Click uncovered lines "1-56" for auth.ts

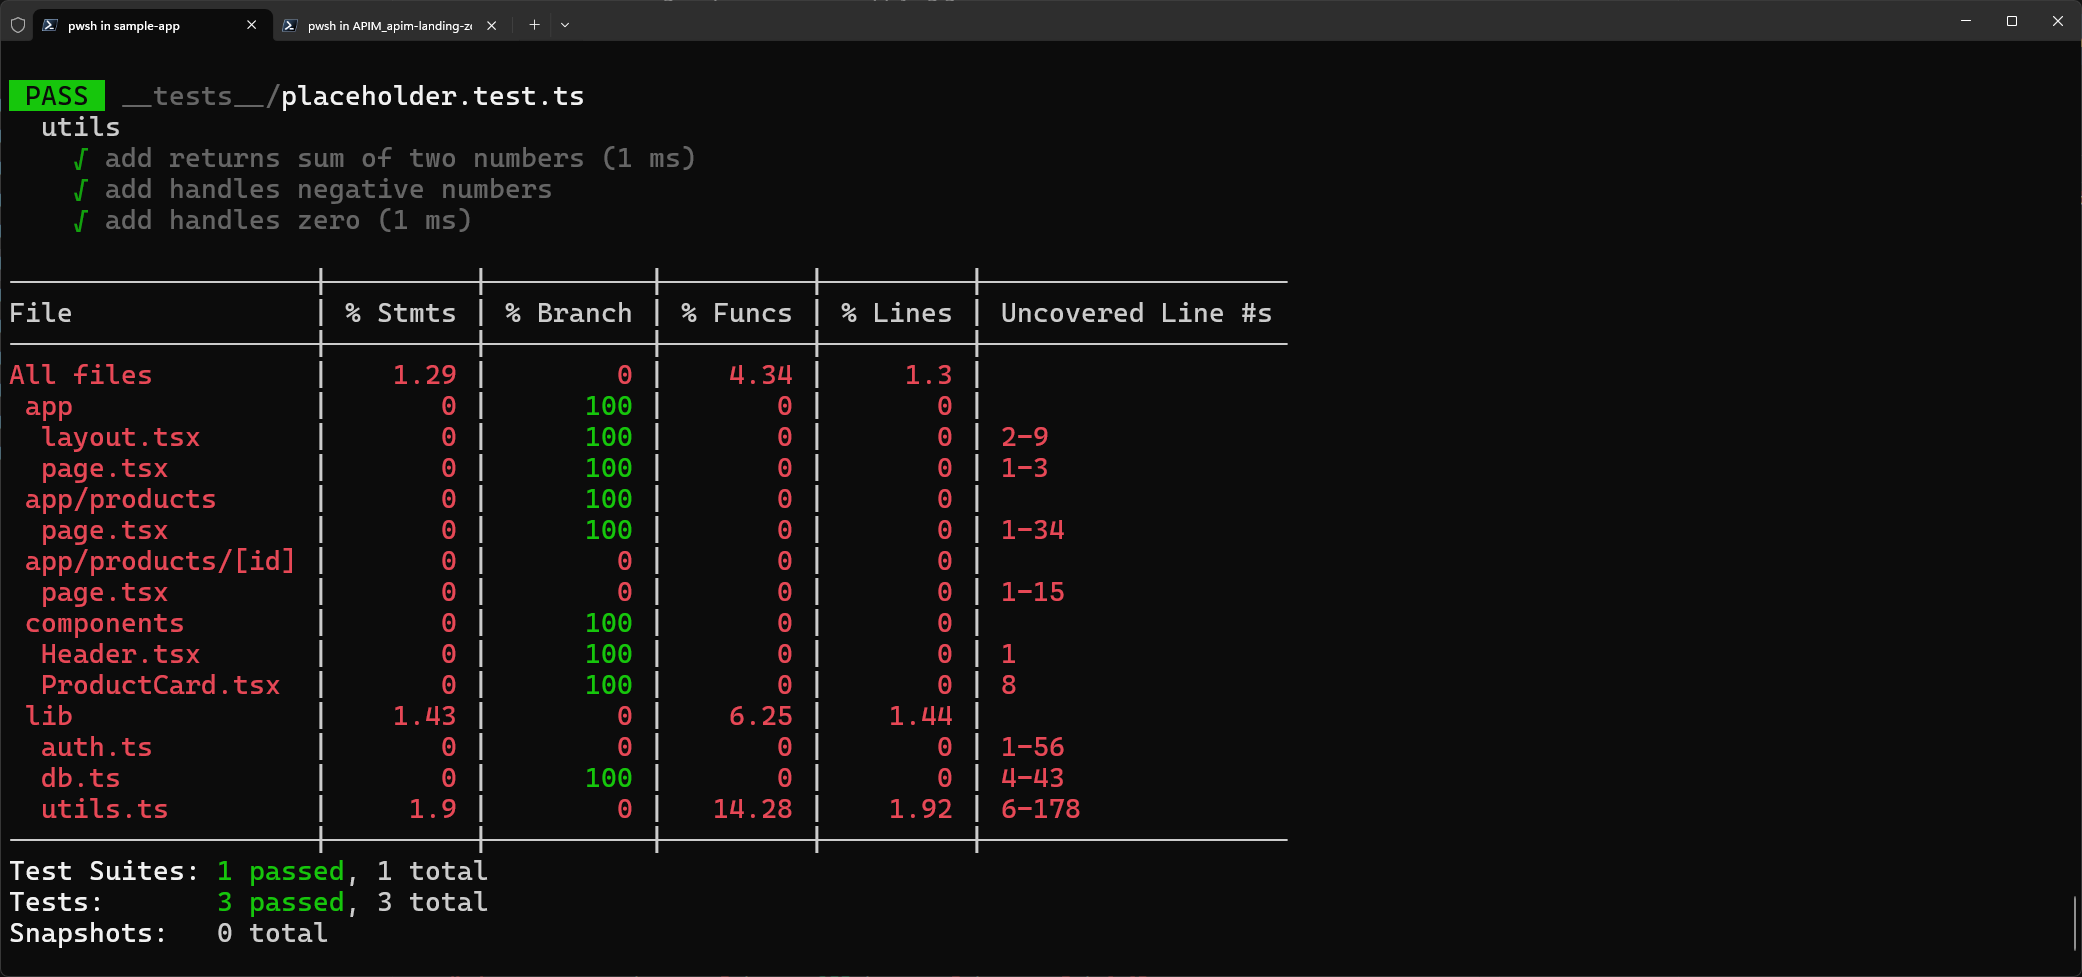point(1033,747)
